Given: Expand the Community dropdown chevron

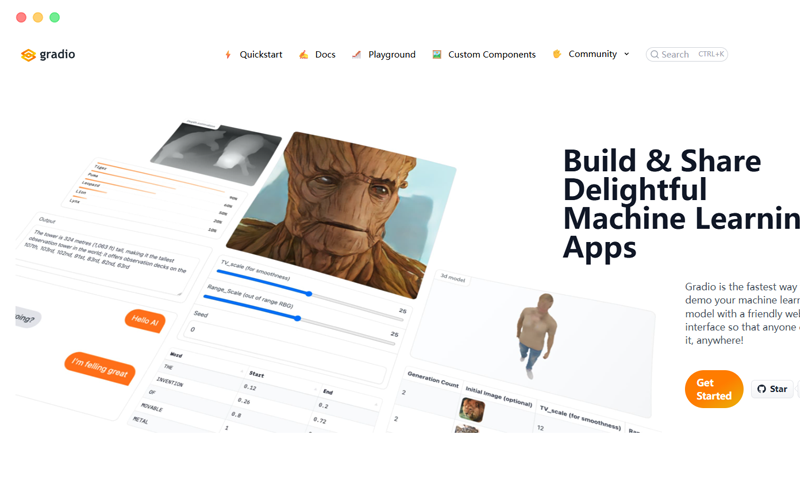Looking at the screenshot, I should click(627, 54).
